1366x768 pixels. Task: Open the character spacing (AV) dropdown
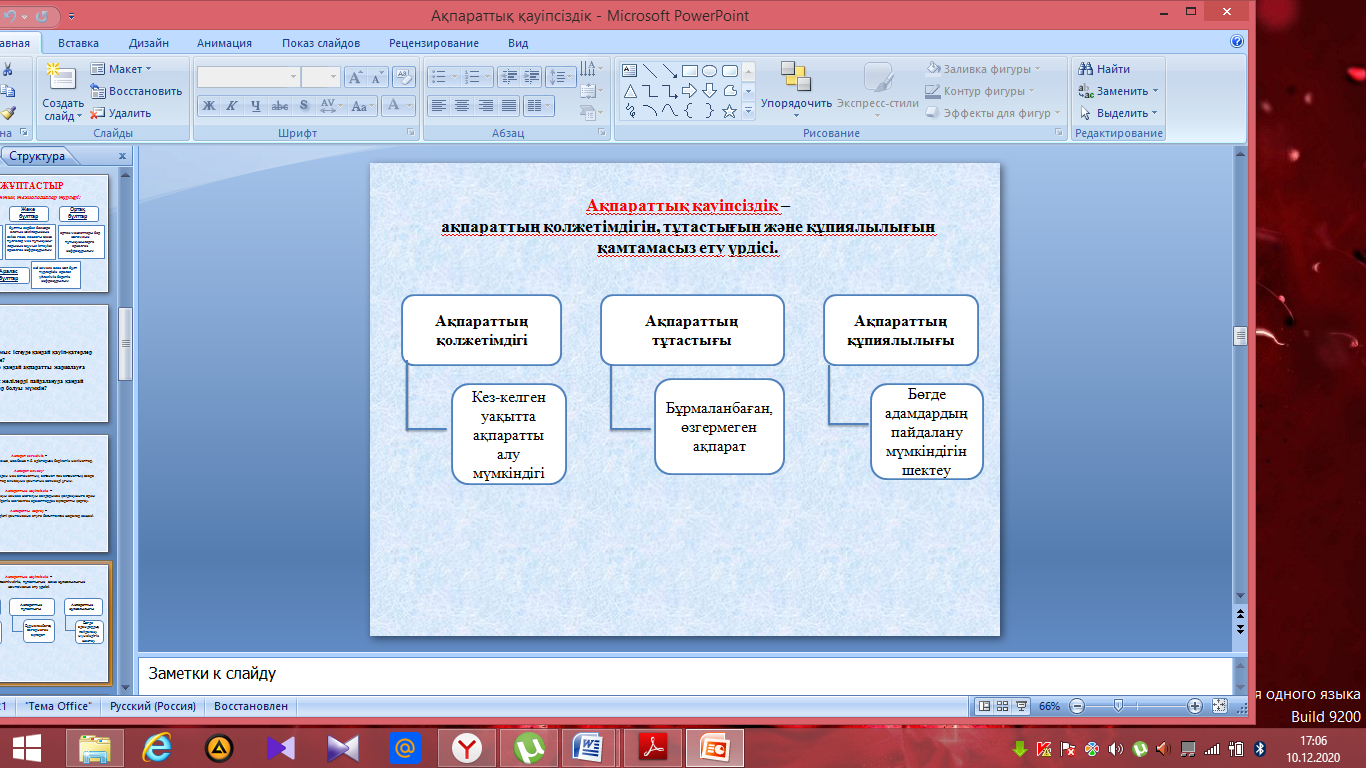[330, 105]
